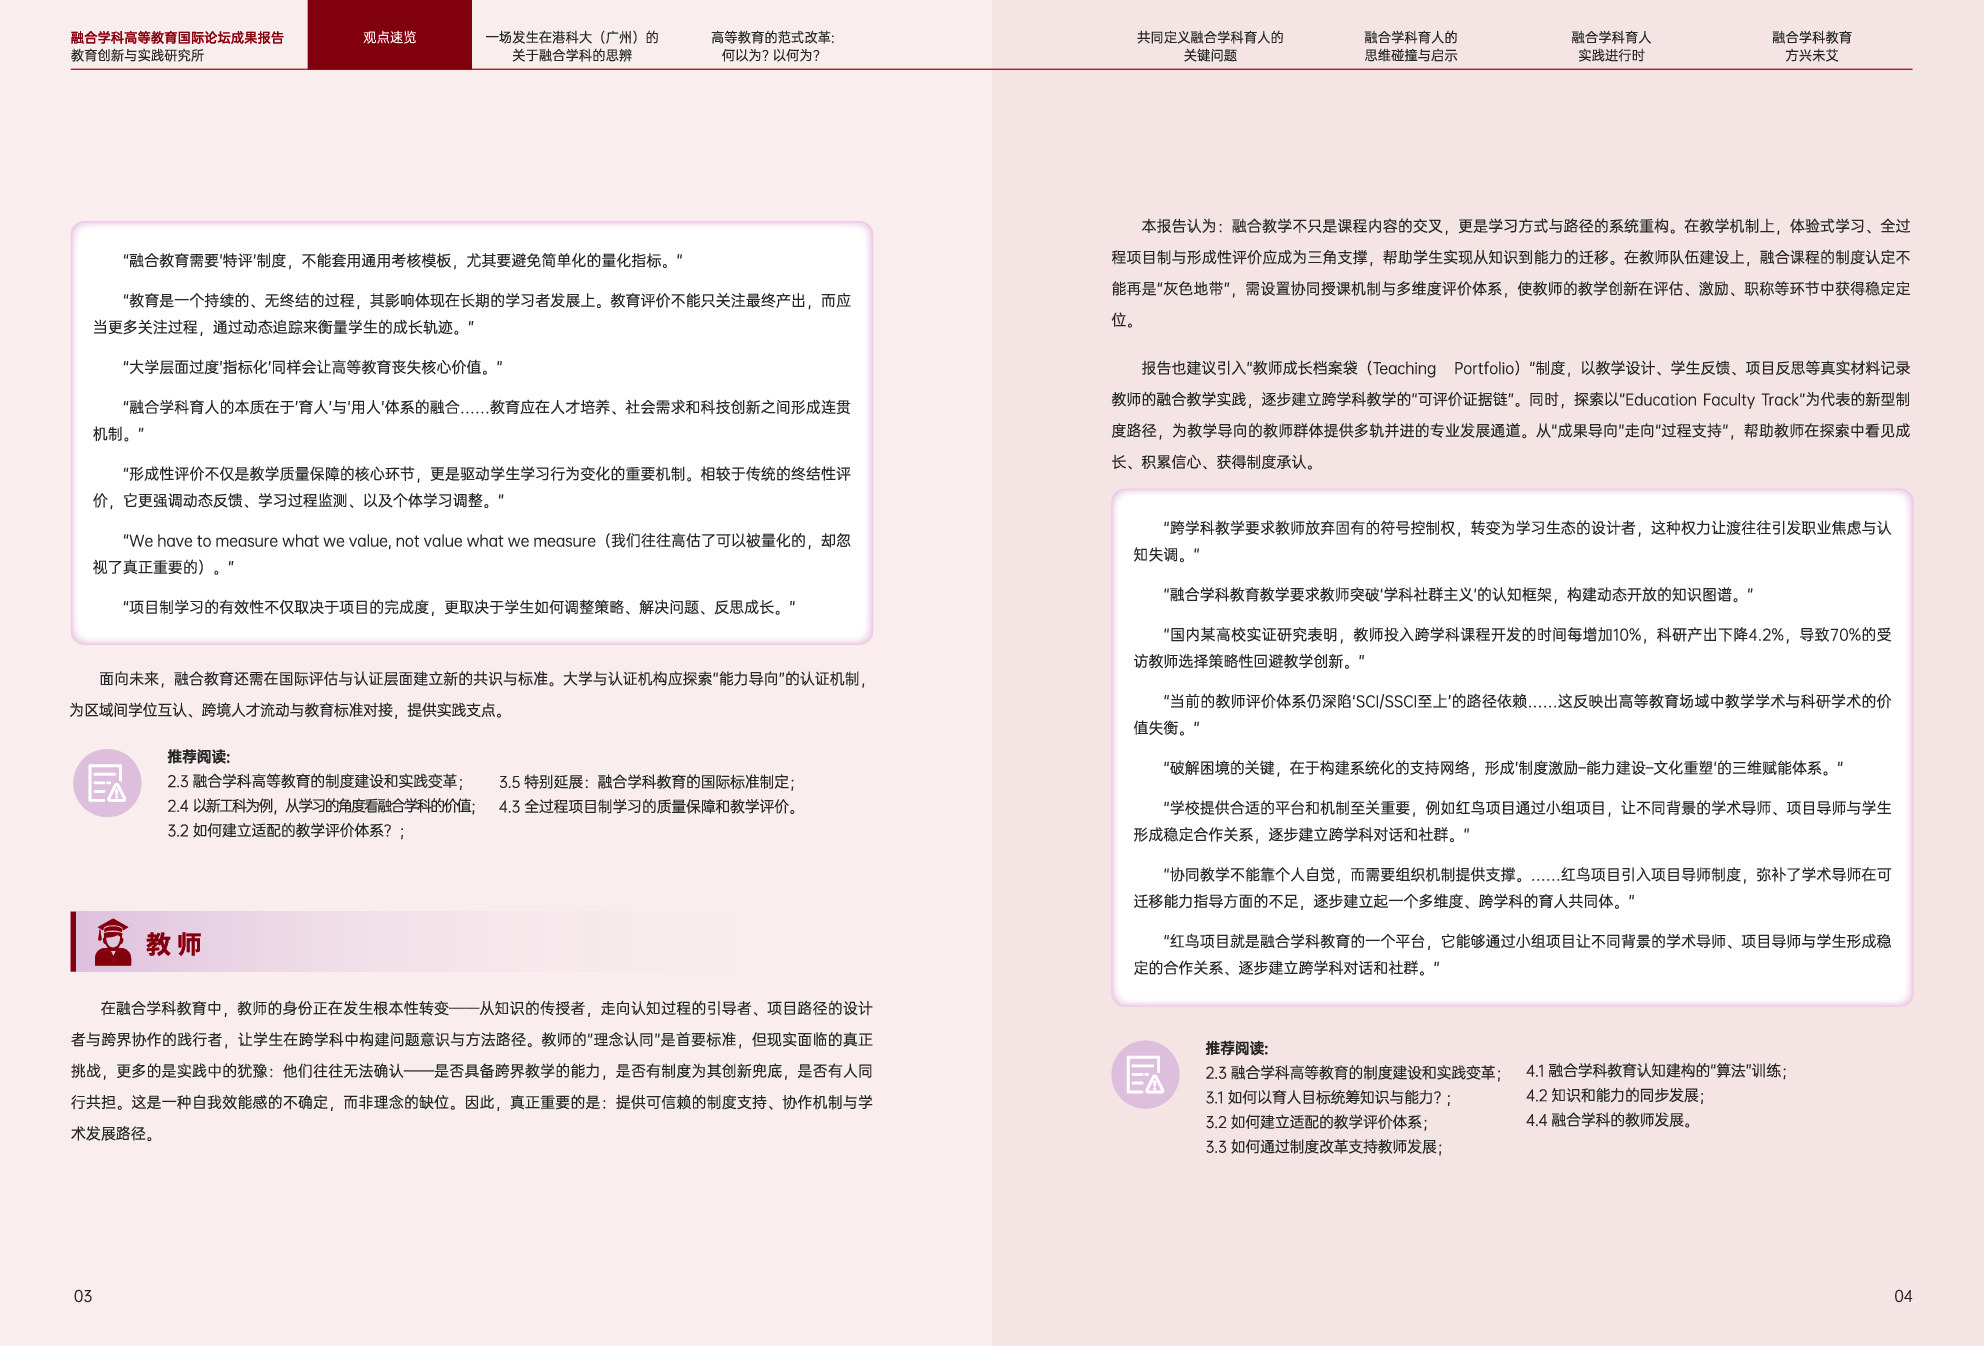This screenshot has height=1346, width=1984.
Task: Click paragraph starting 面向未来，融合教育还需
Action: coord(471,694)
